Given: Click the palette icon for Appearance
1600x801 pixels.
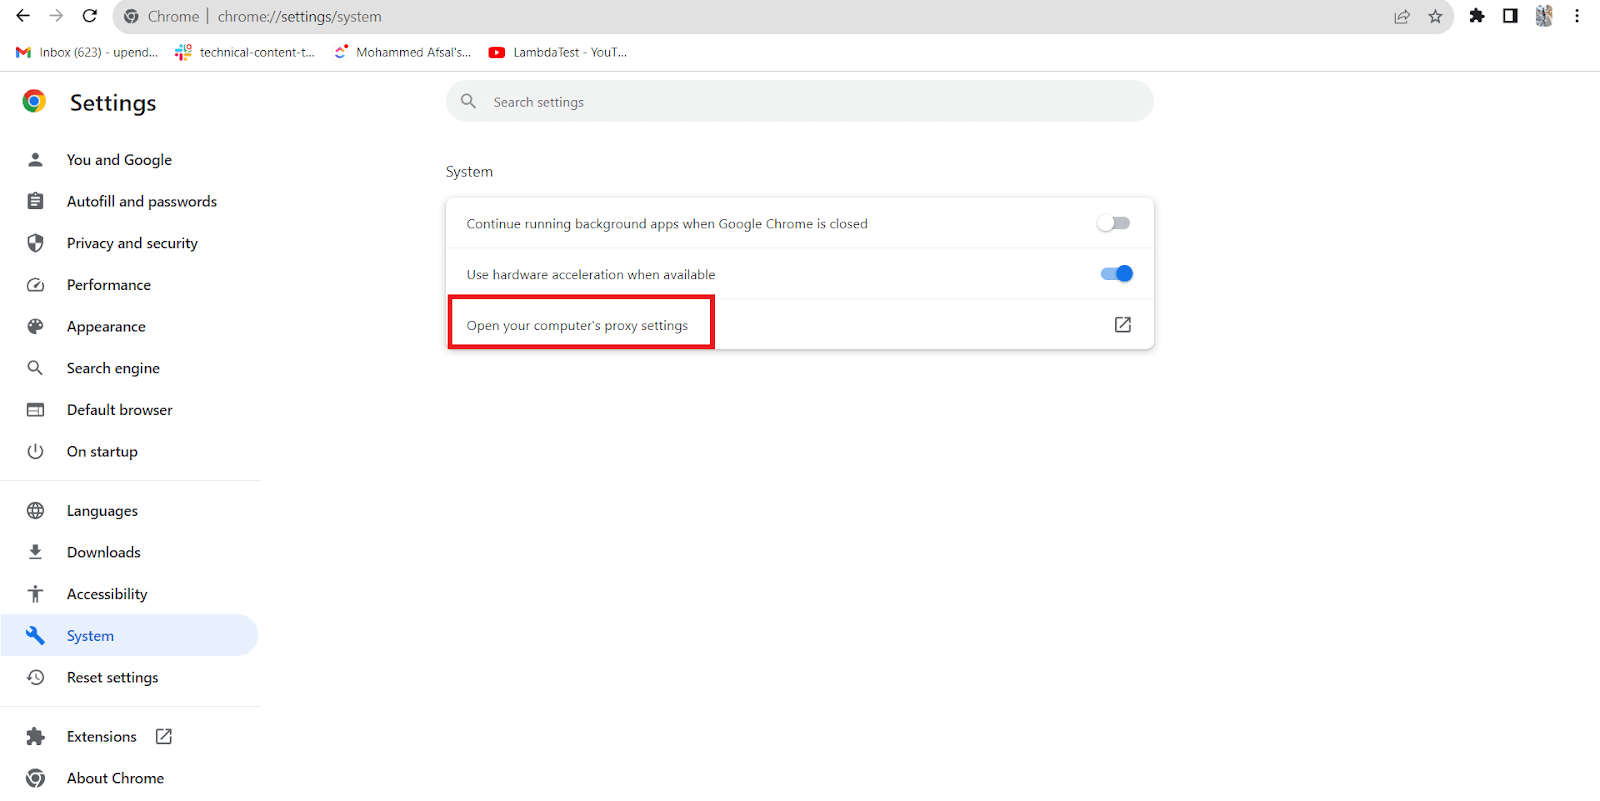Looking at the screenshot, I should pos(35,326).
